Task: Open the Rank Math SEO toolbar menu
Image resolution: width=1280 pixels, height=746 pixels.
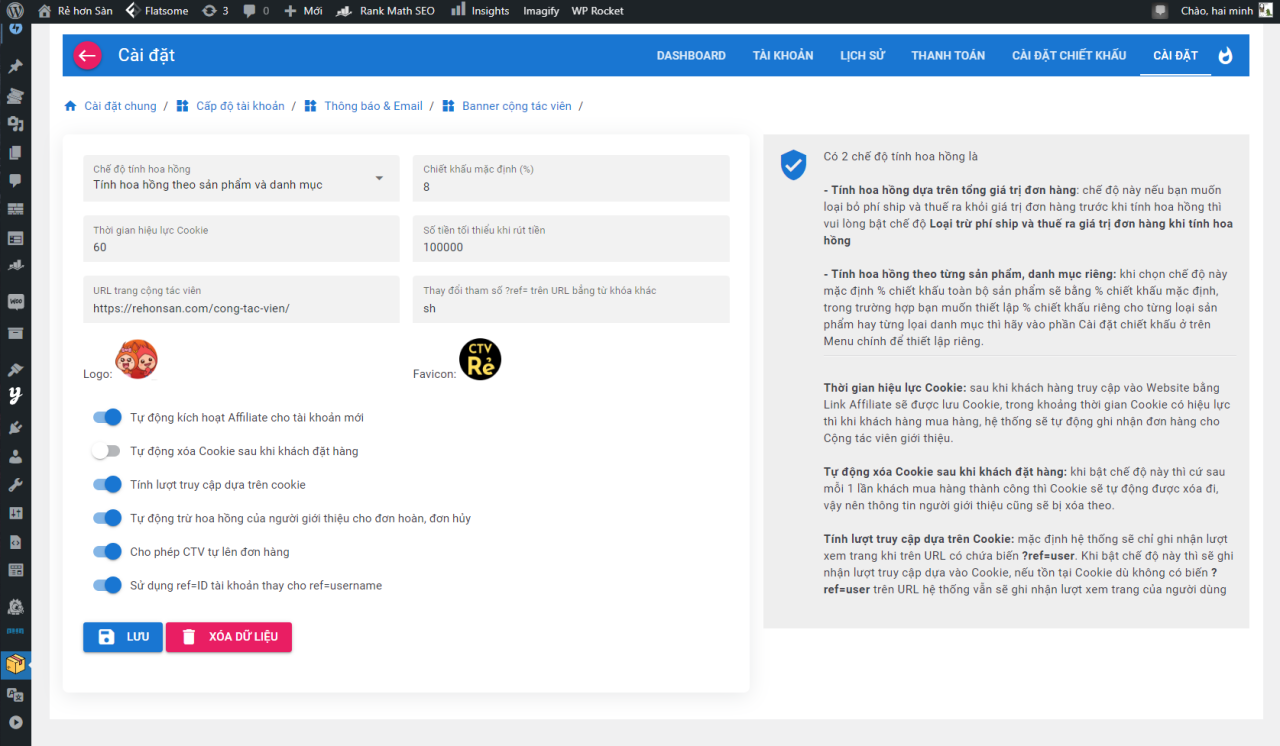Action: 385,11
